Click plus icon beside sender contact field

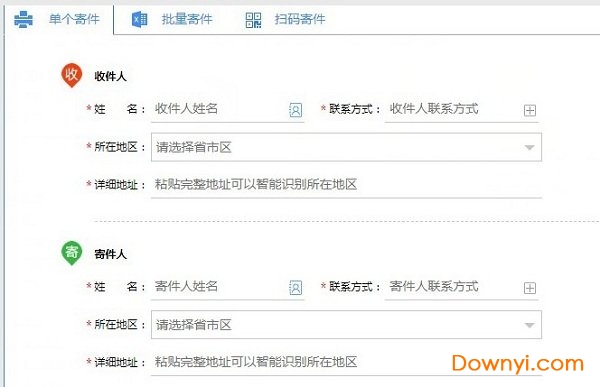coord(530,288)
